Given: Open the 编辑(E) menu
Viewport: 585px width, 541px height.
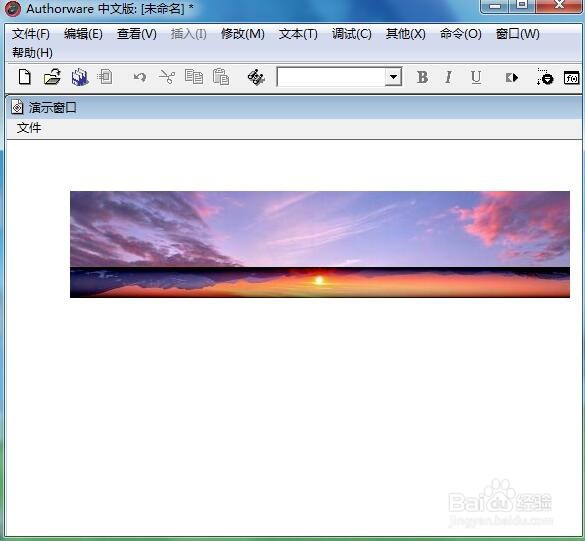Looking at the screenshot, I should pyautogui.click(x=83, y=34).
